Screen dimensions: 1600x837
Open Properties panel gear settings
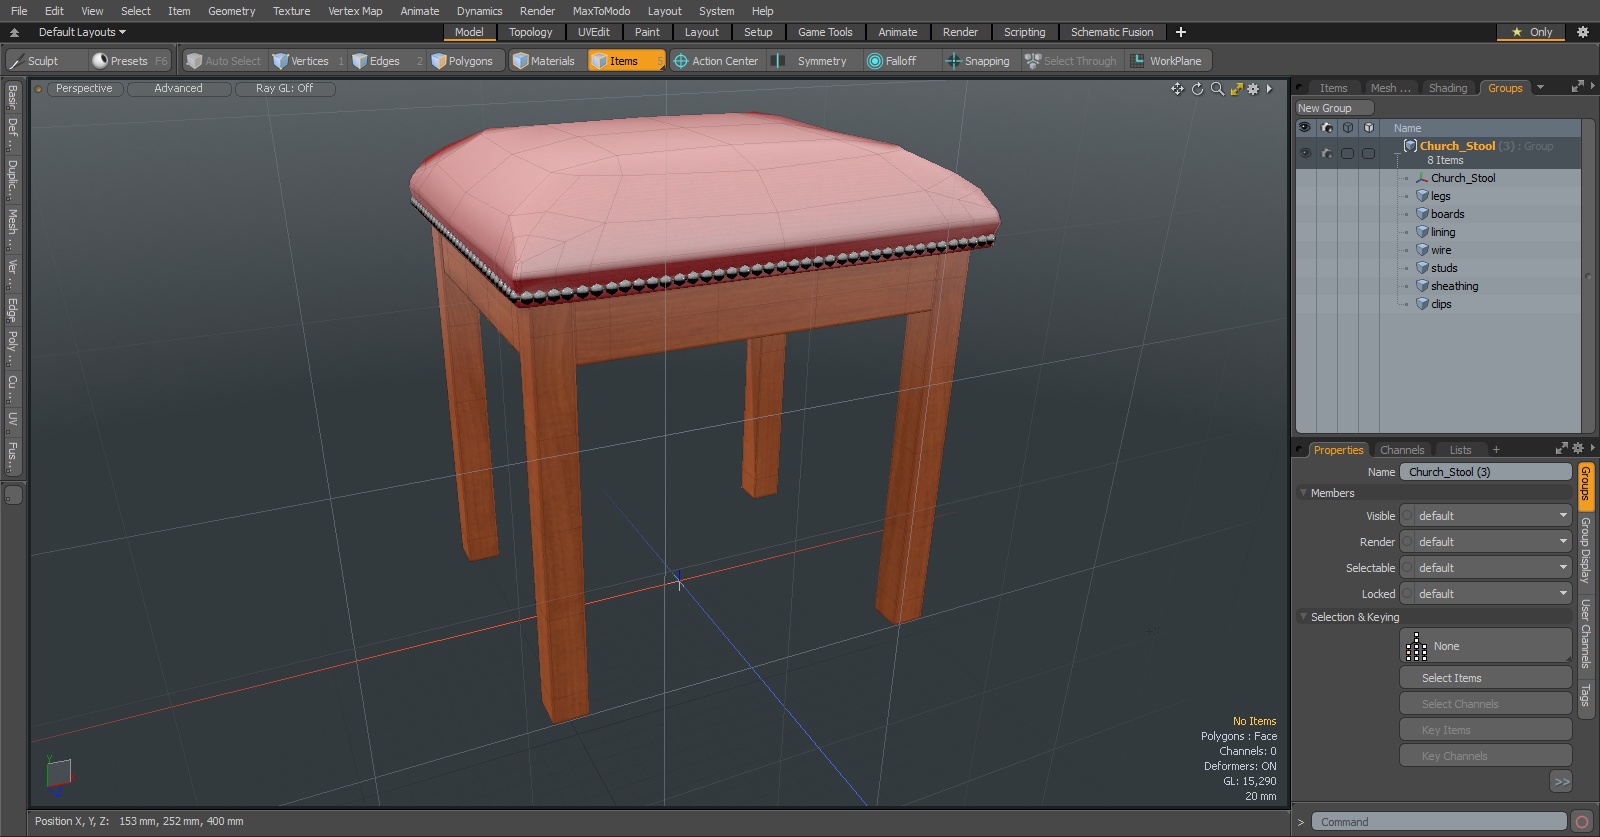(1578, 449)
